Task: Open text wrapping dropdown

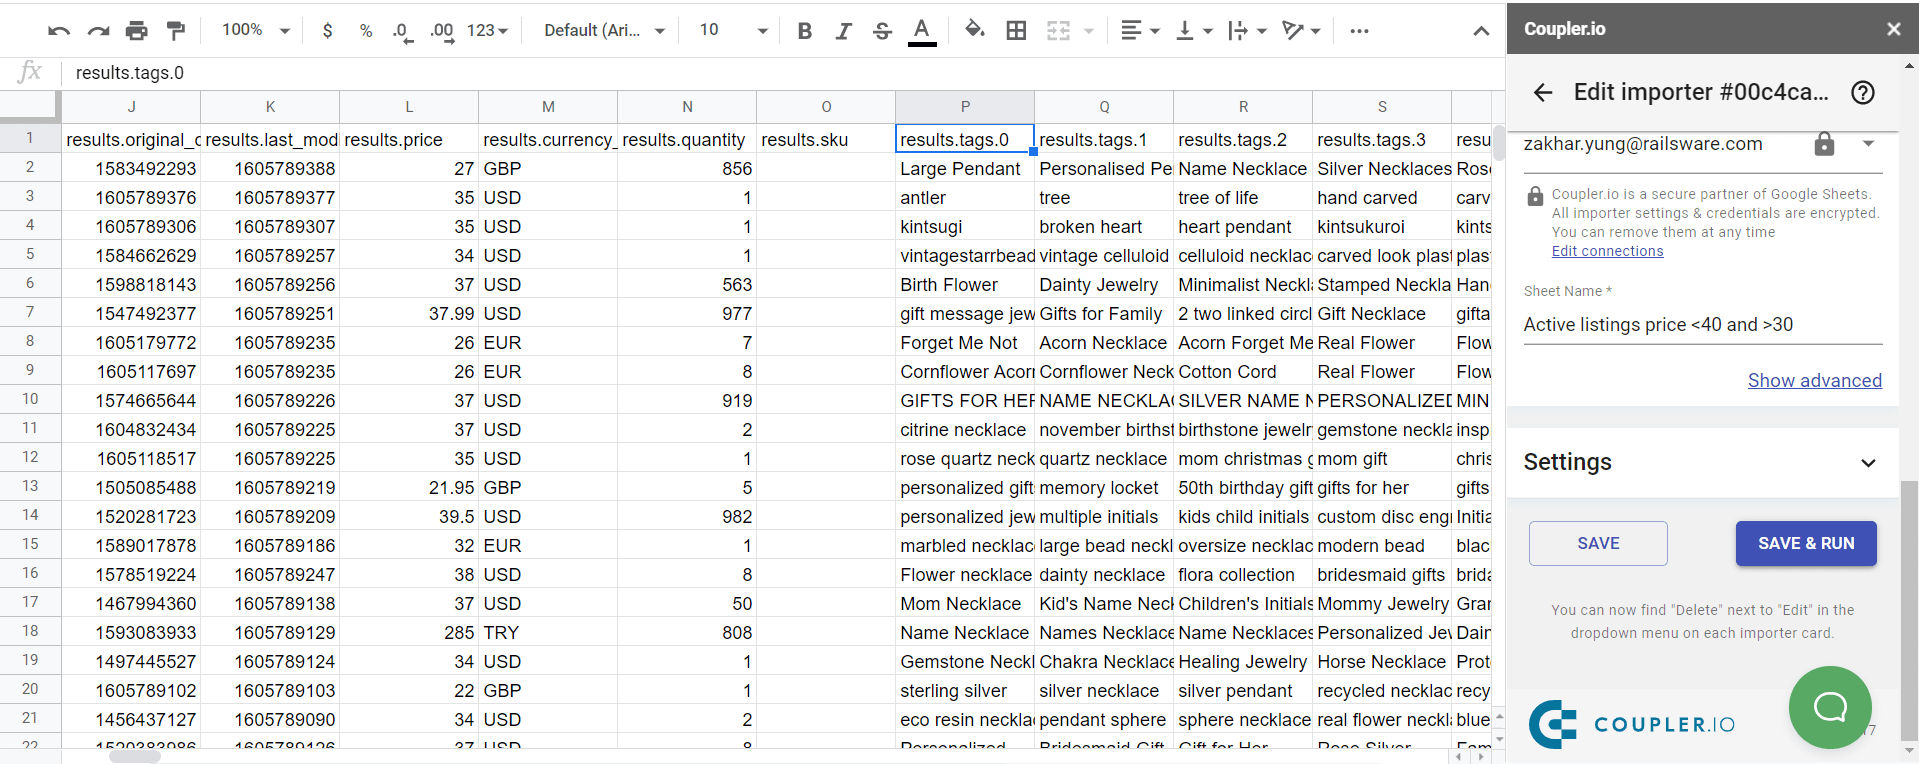Action: pos(1247,31)
